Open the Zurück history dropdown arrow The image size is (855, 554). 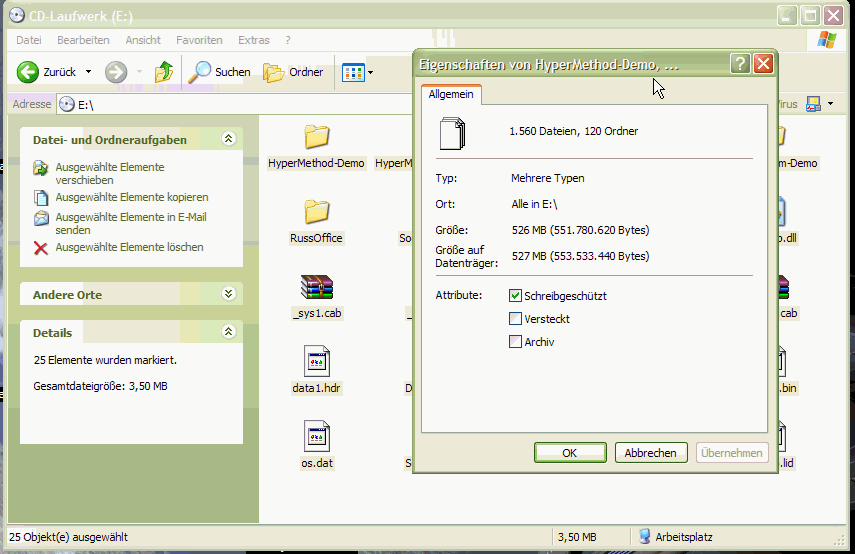click(x=88, y=72)
